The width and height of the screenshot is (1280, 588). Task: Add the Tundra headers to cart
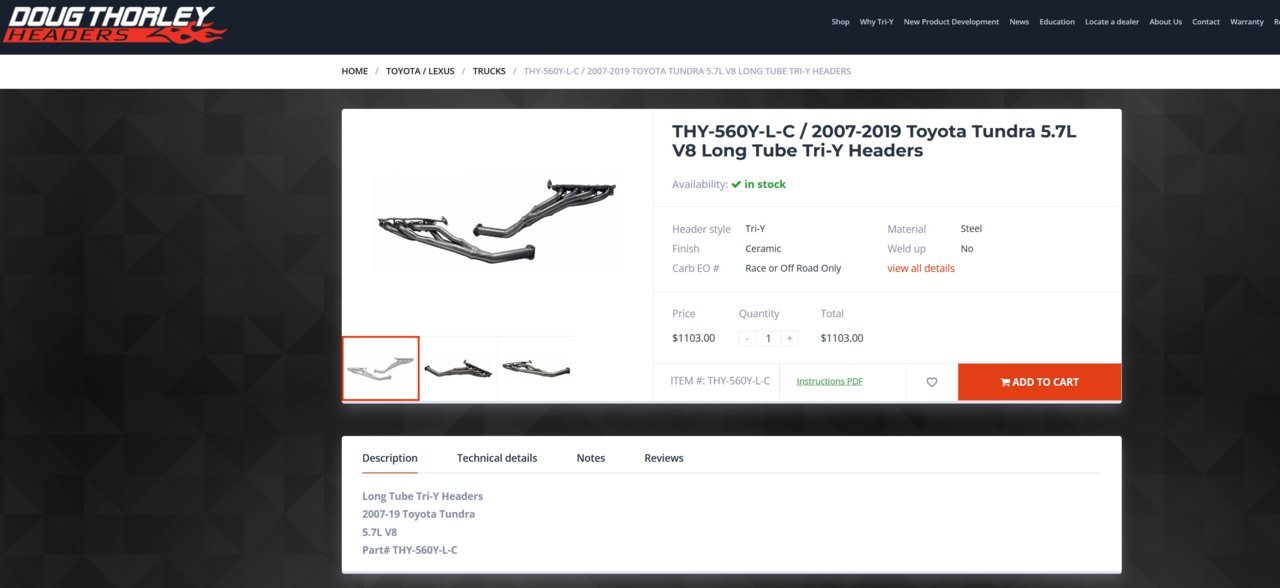point(1039,382)
